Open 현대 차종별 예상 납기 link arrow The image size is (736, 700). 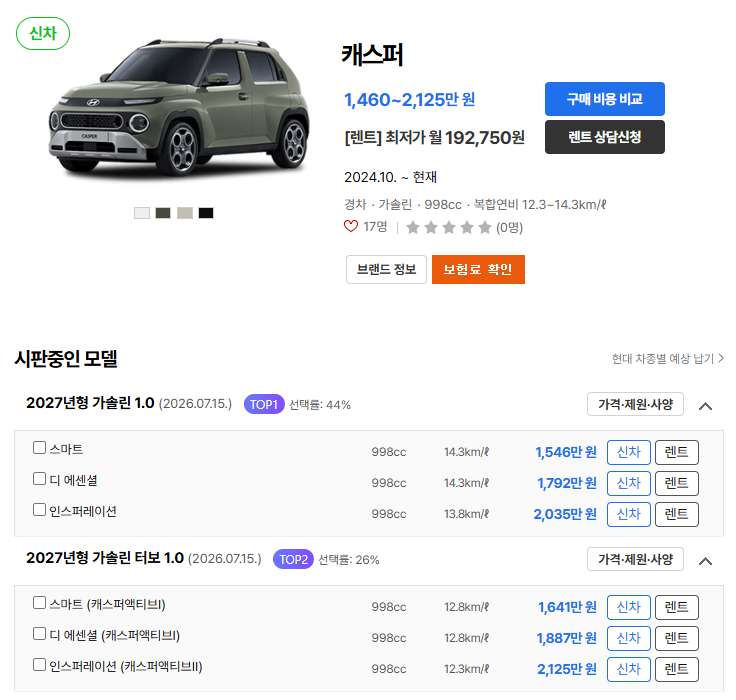721,359
